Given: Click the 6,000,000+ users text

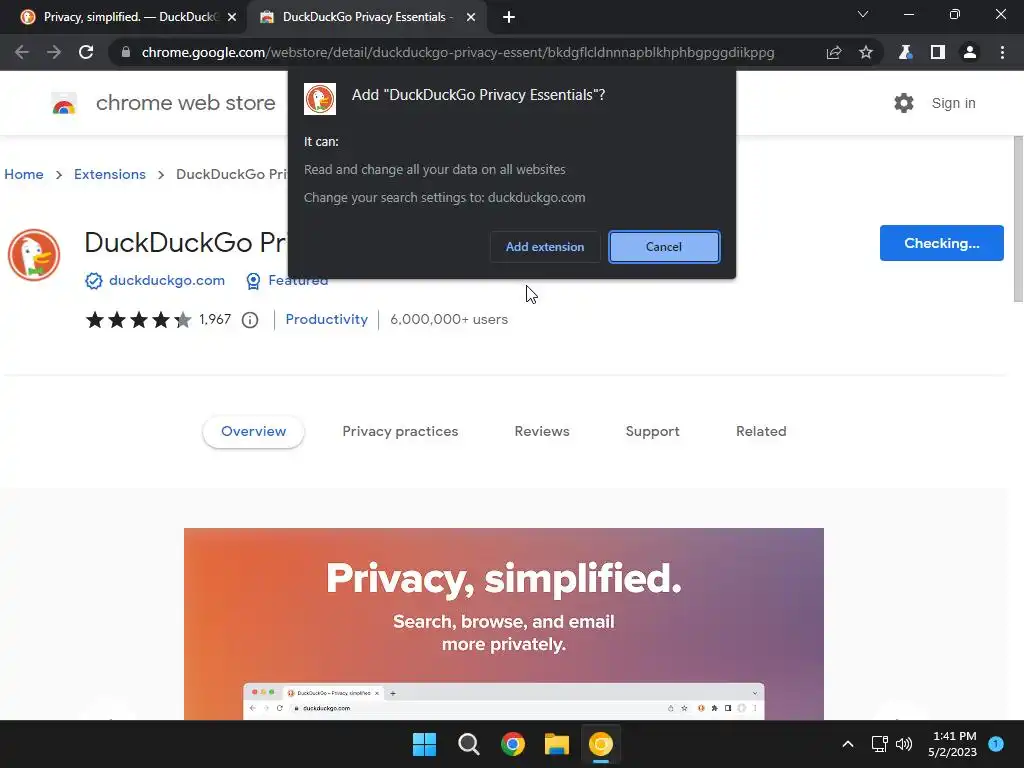Looking at the screenshot, I should tap(449, 319).
